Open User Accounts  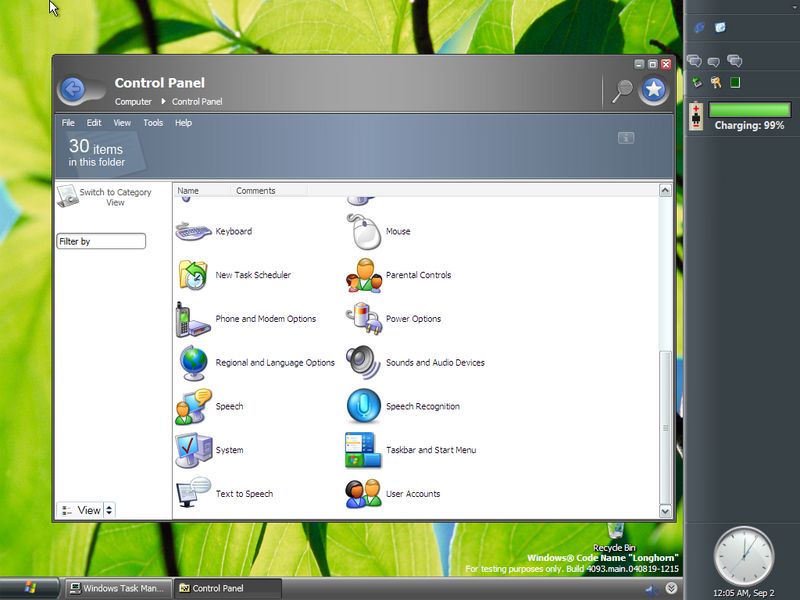click(363, 494)
